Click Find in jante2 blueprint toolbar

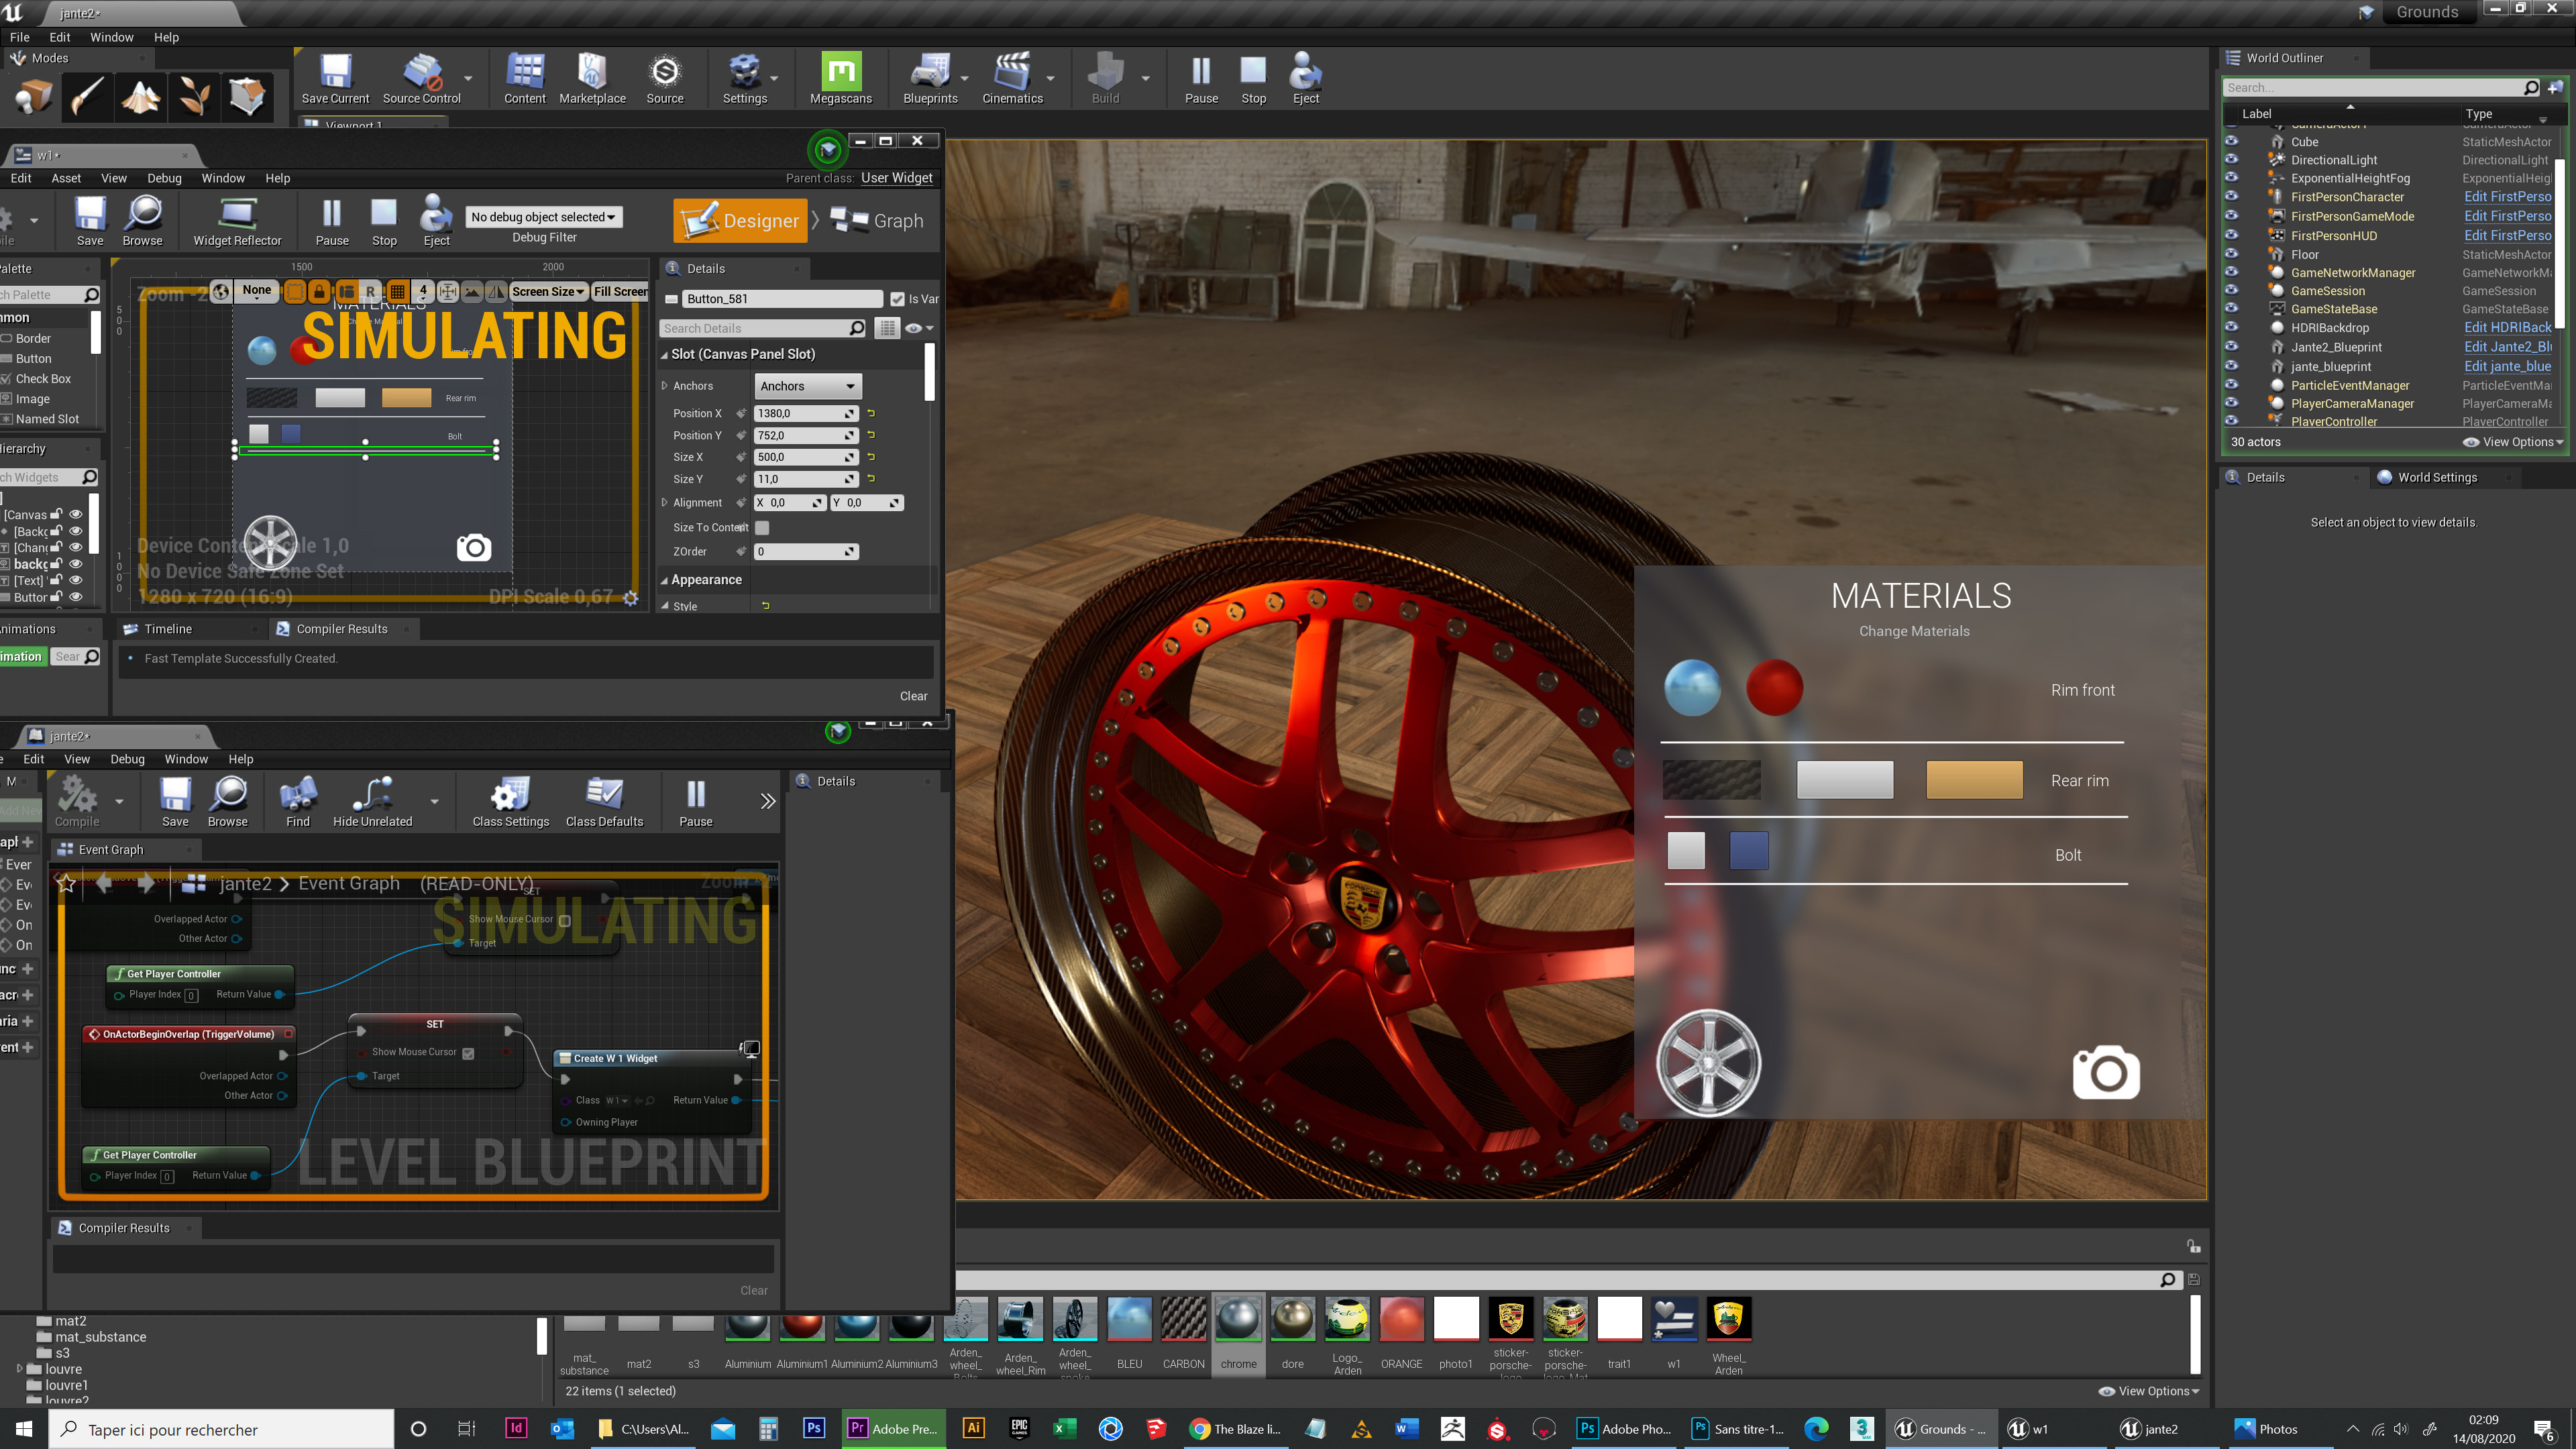(x=298, y=802)
